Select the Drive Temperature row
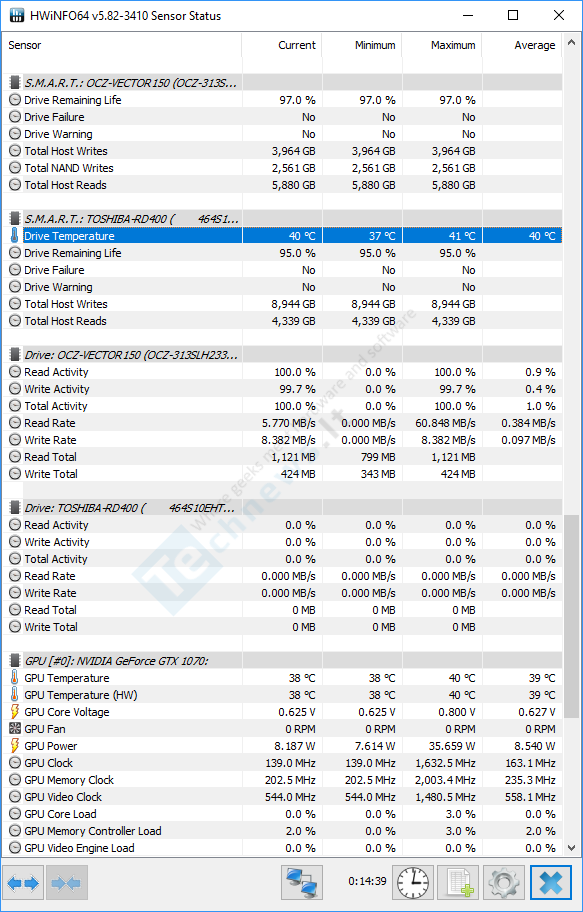Viewport: 583px width, 912px height. click(x=282, y=236)
